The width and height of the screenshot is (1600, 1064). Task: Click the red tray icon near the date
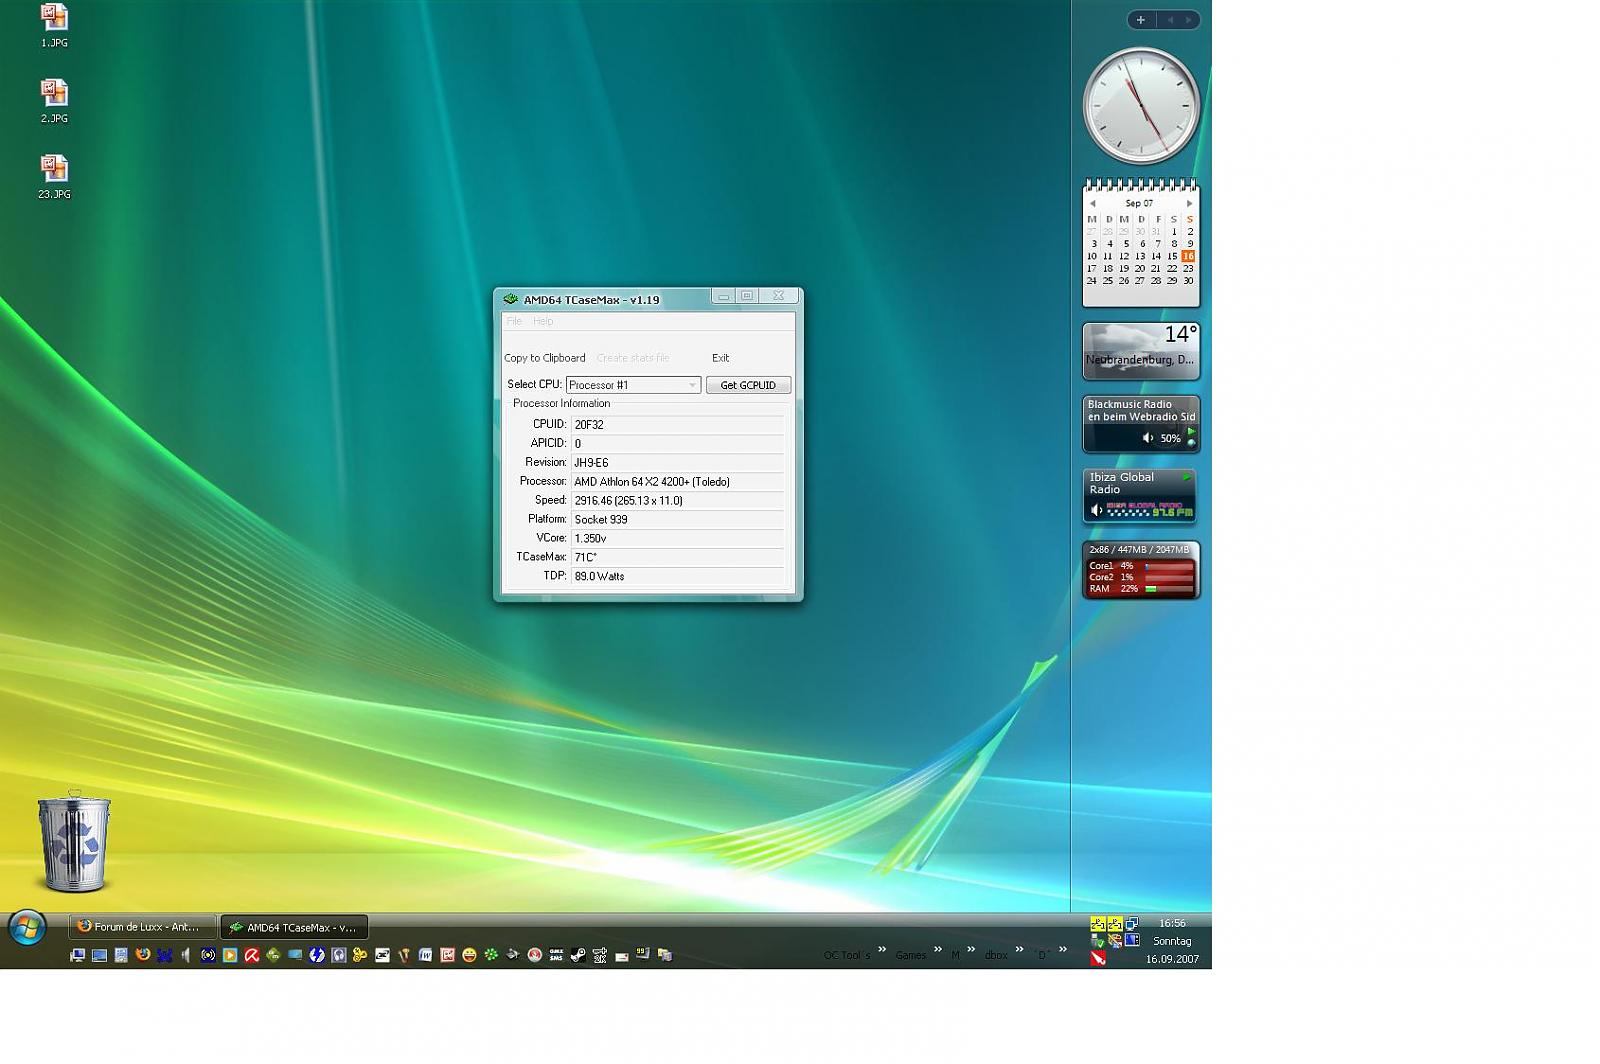click(x=1097, y=959)
